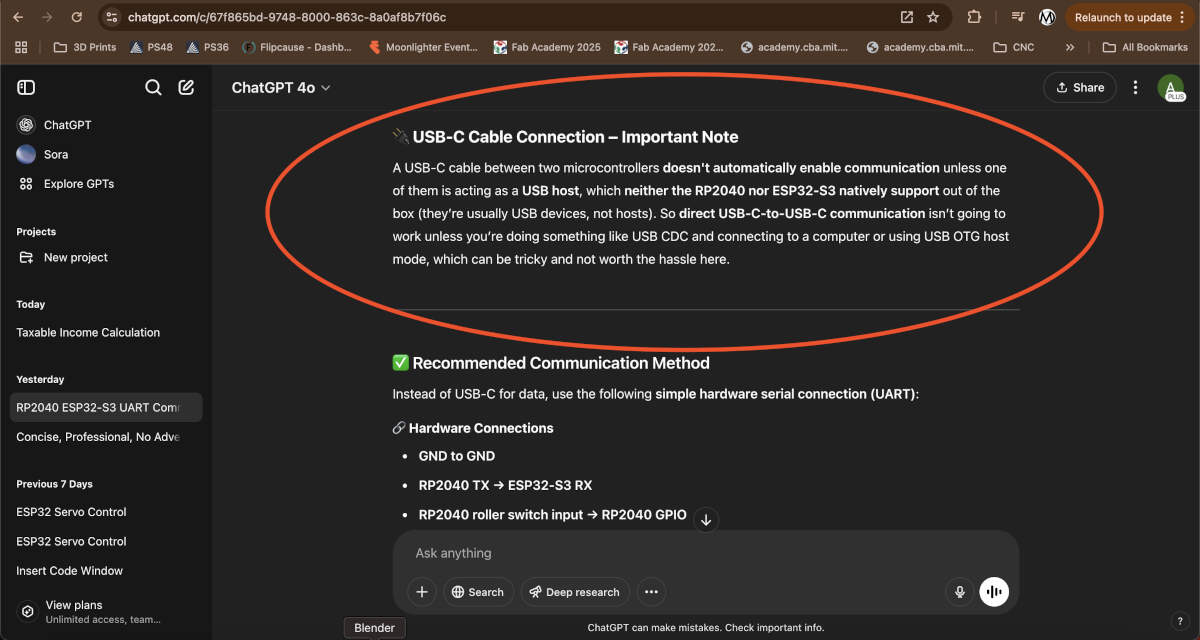The height and width of the screenshot is (640, 1200).
Task: Click the plus attach button in composer
Action: [x=422, y=592]
